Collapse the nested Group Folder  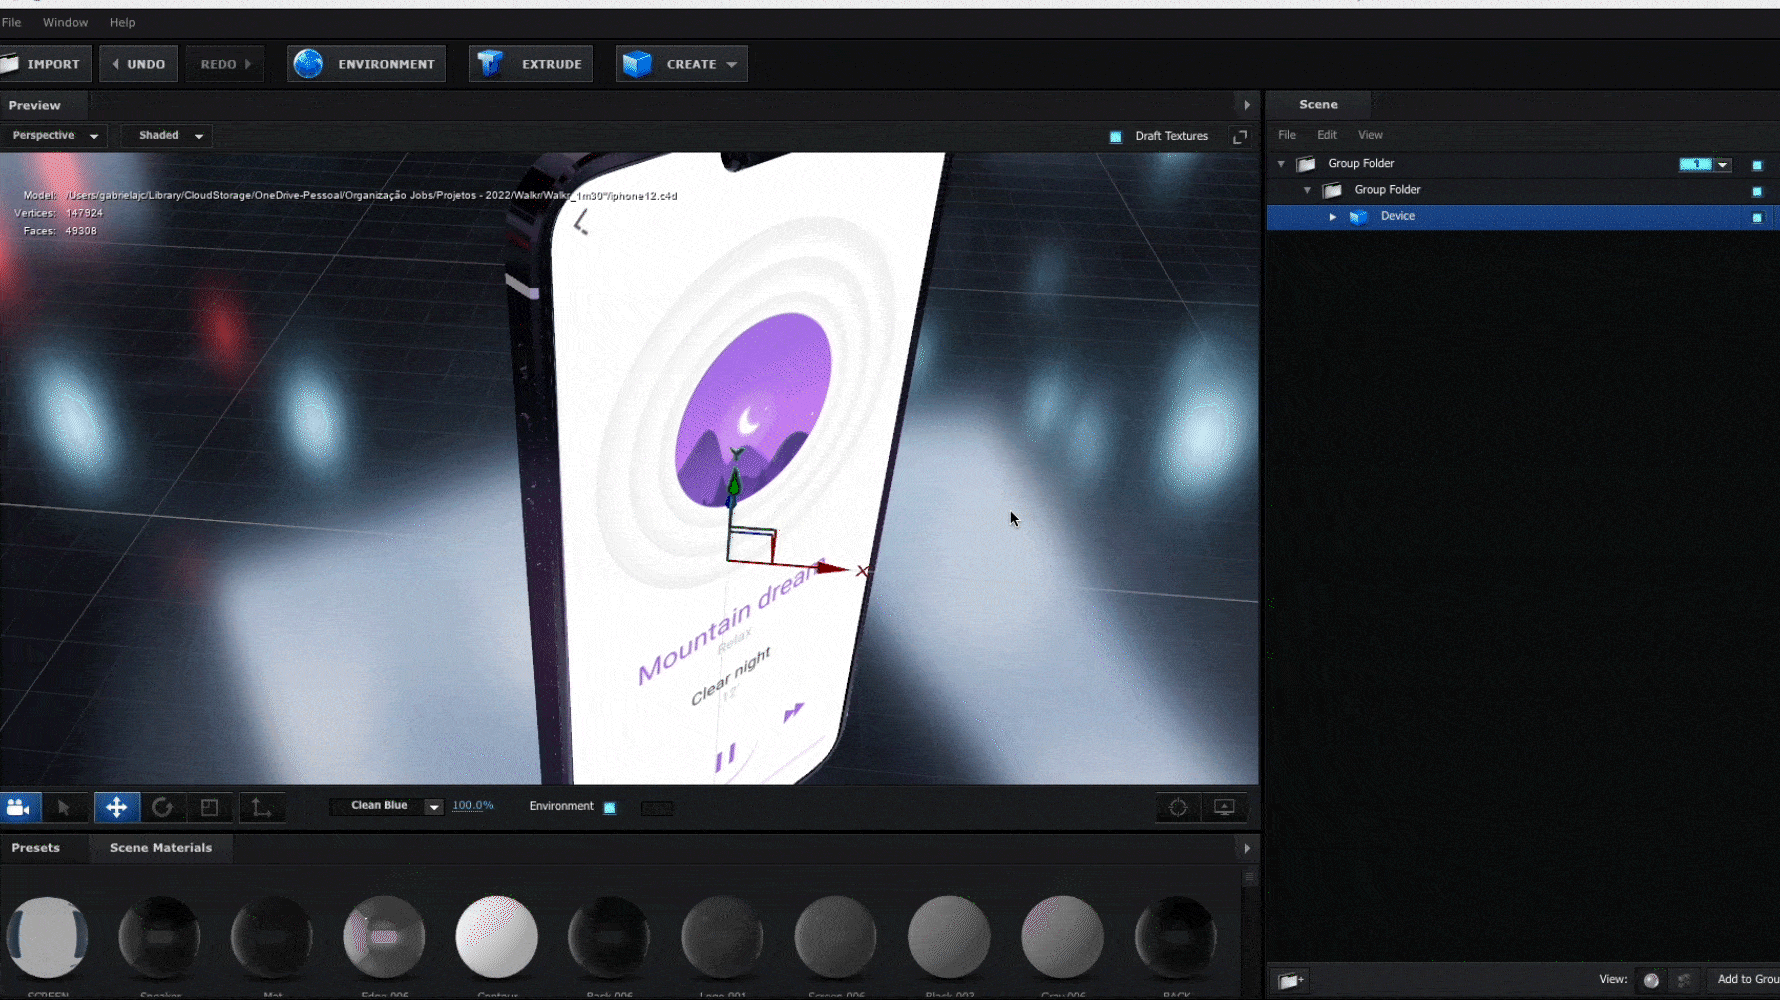[1307, 190]
